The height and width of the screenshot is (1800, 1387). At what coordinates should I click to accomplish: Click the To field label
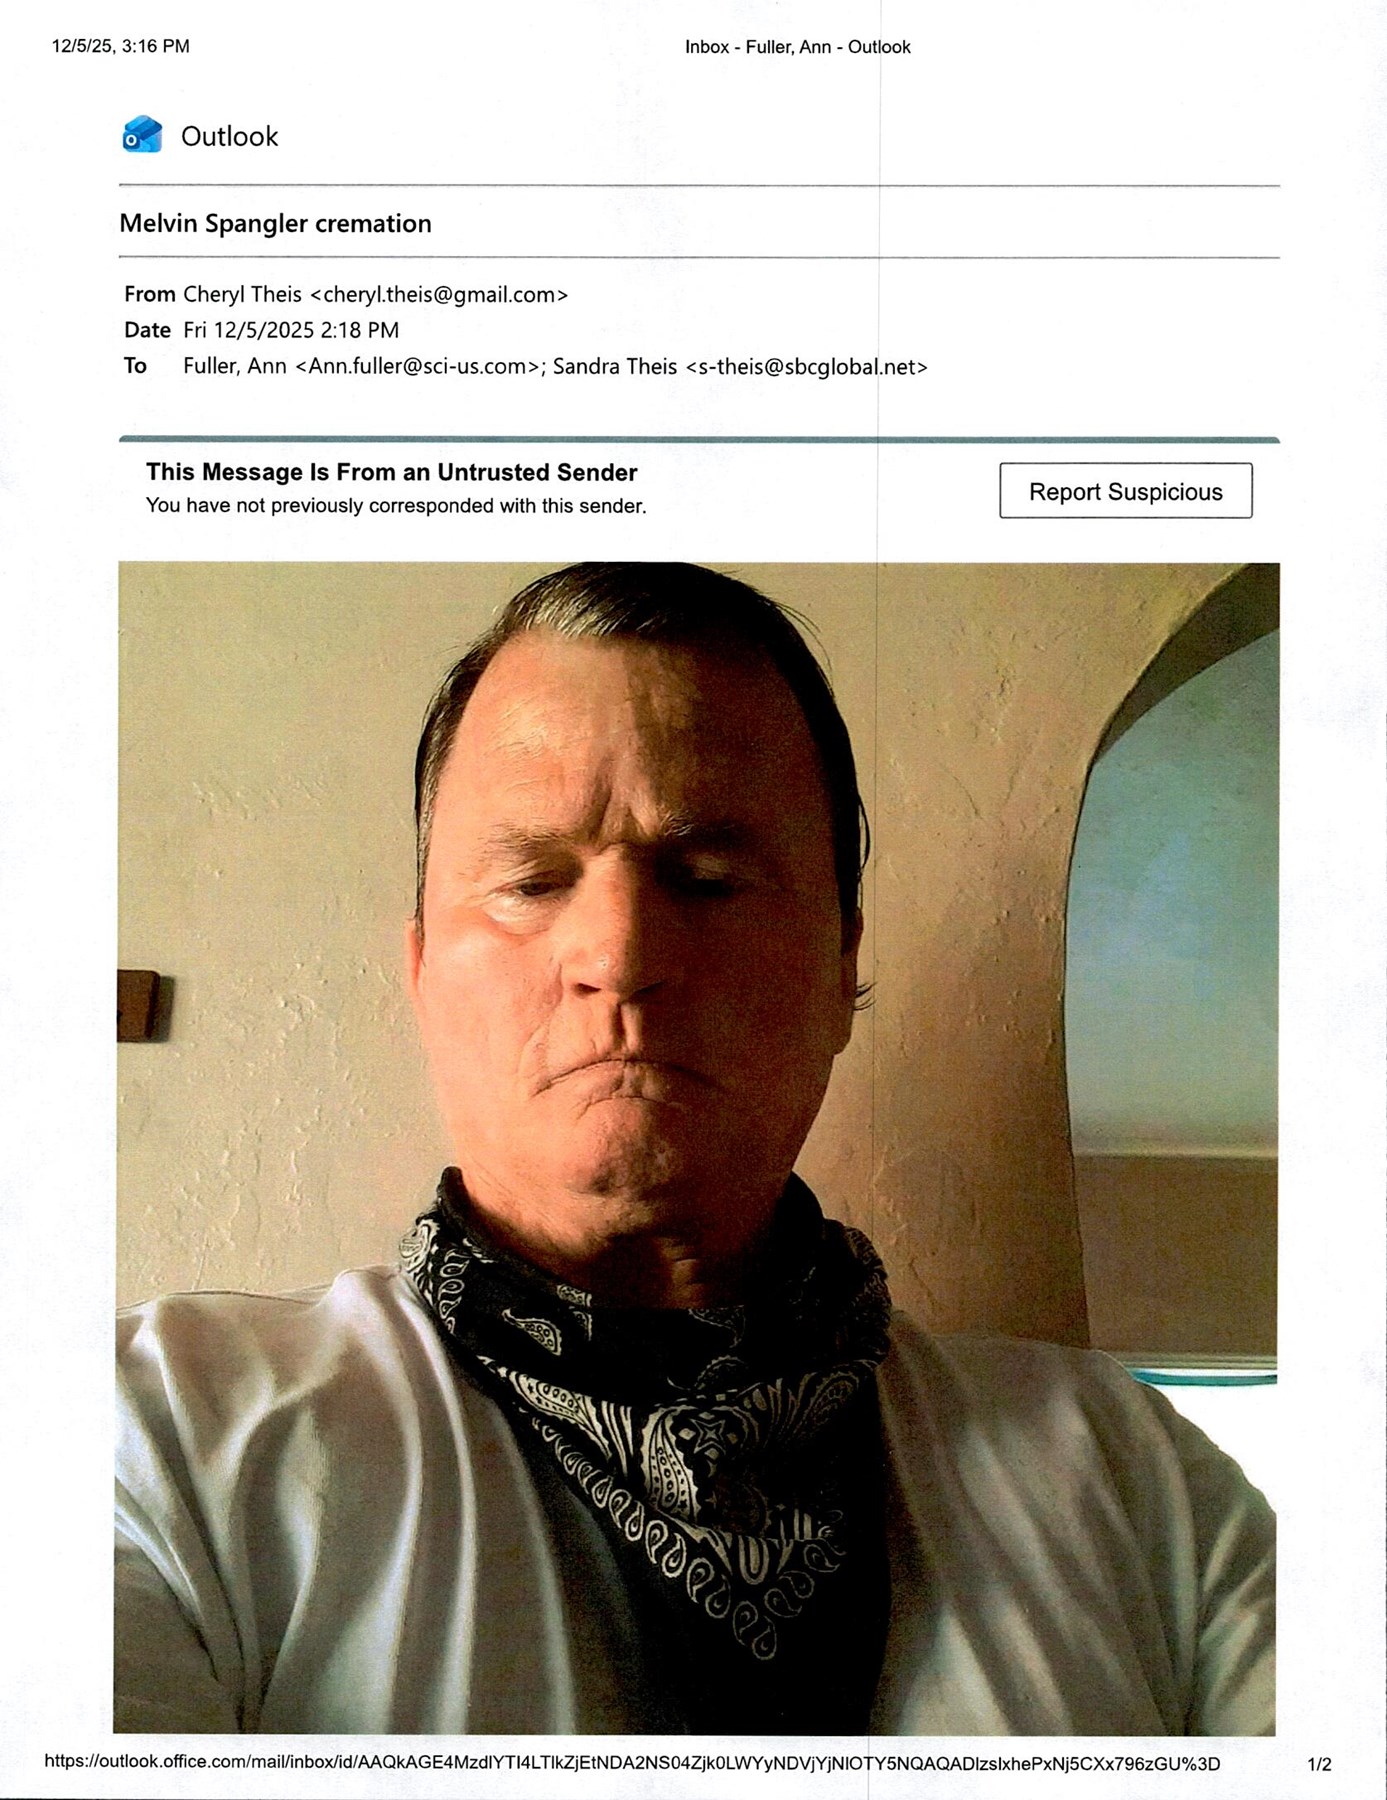click(136, 366)
